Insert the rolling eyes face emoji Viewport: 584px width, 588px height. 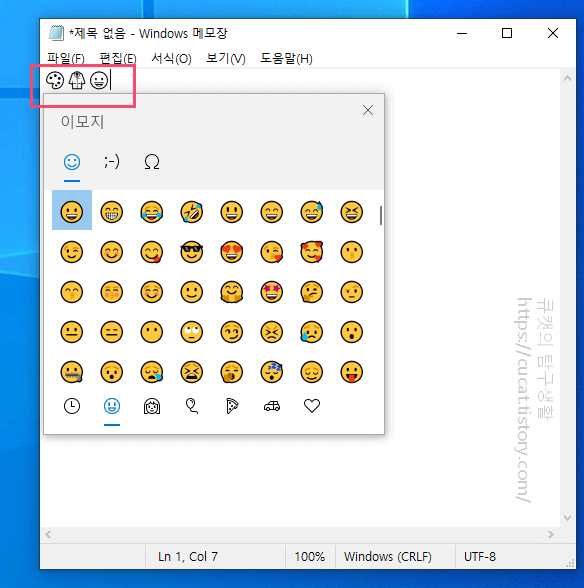click(192, 332)
